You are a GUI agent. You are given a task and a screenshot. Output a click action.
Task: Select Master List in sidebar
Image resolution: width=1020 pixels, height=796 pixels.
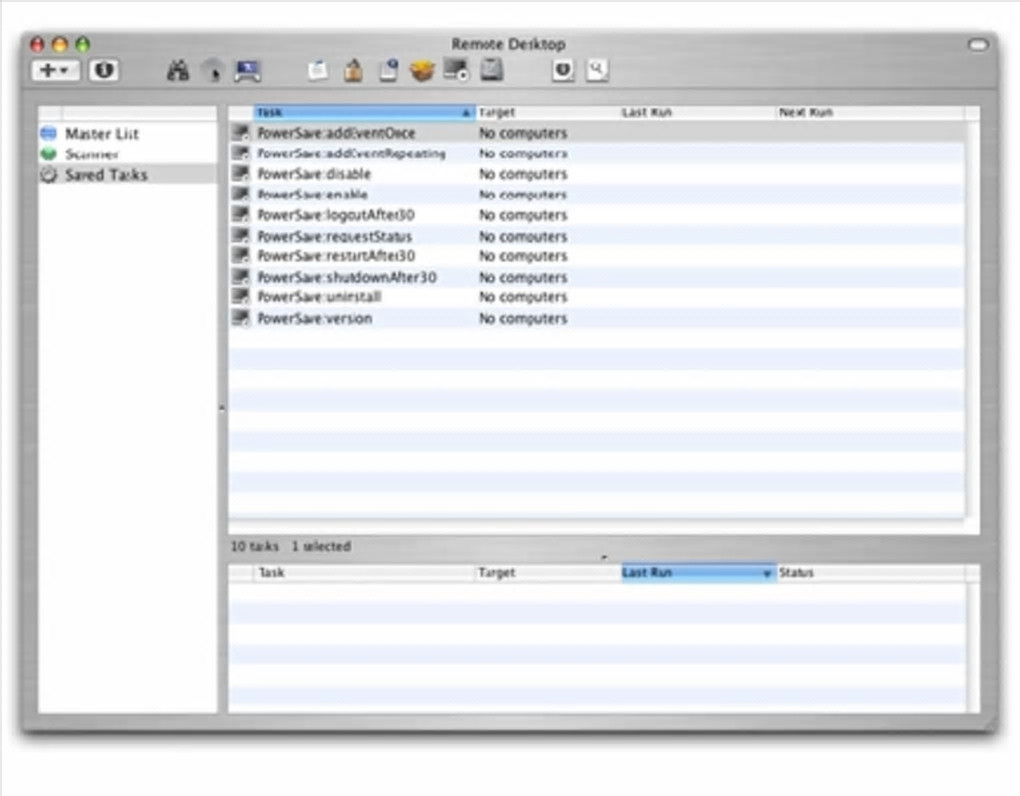coord(128,134)
